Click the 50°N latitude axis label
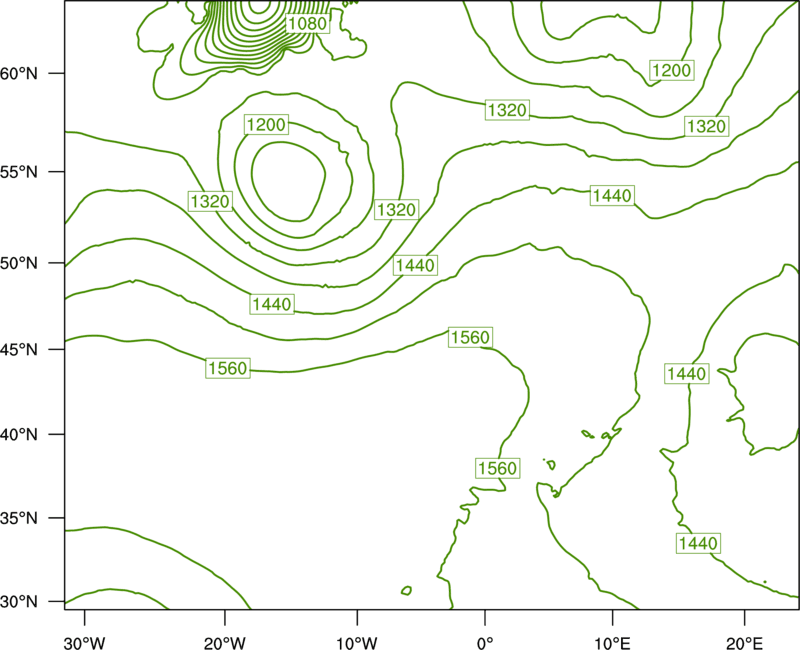Viewport: 800px width, 650px height. (x=19, y=263)
